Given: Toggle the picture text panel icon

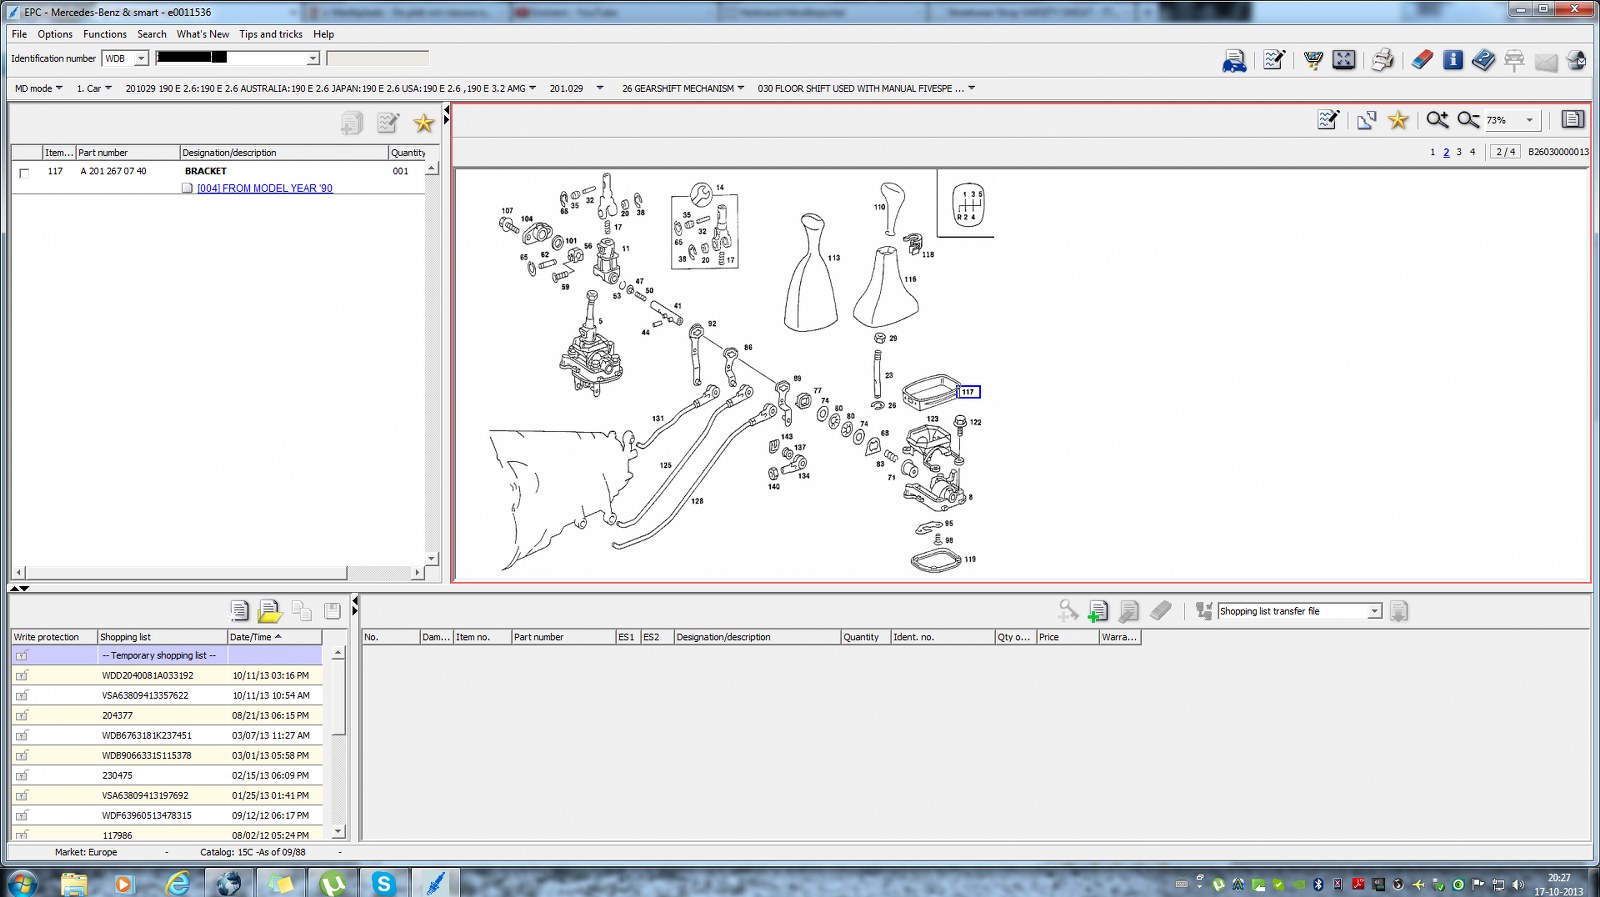Looking at the screenshot, I should coord(1572,120).
